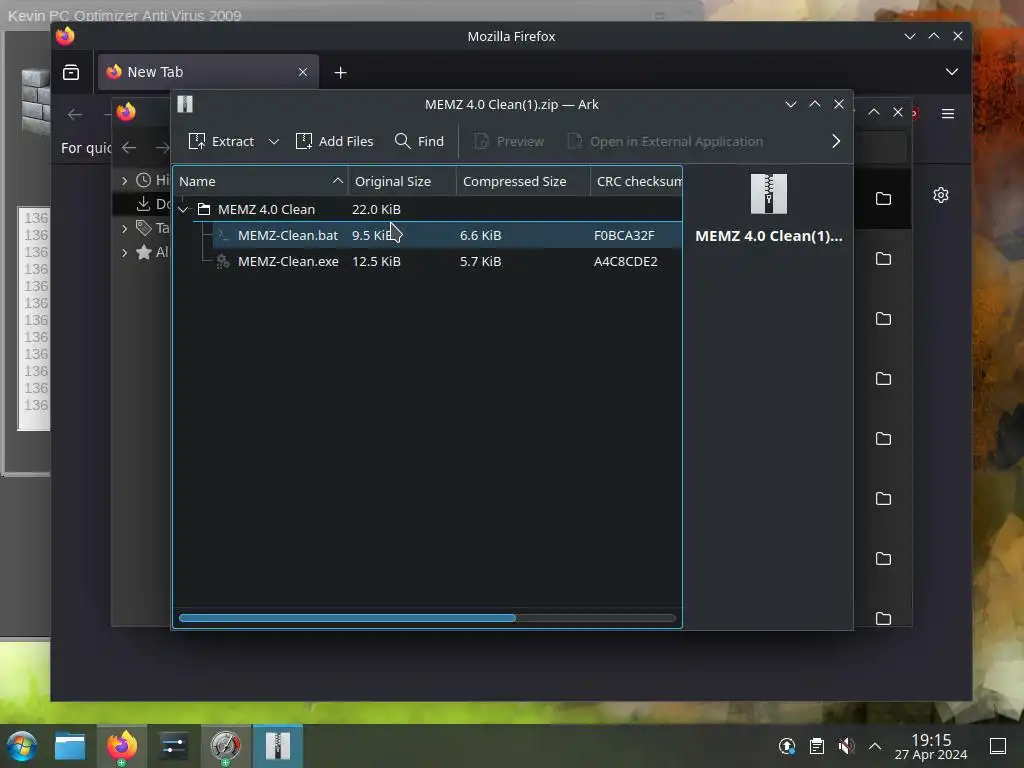1024x768 pixels.
Task: Click the Extract button in Ark
Action: pyautogui.click(x=221, y=141)
